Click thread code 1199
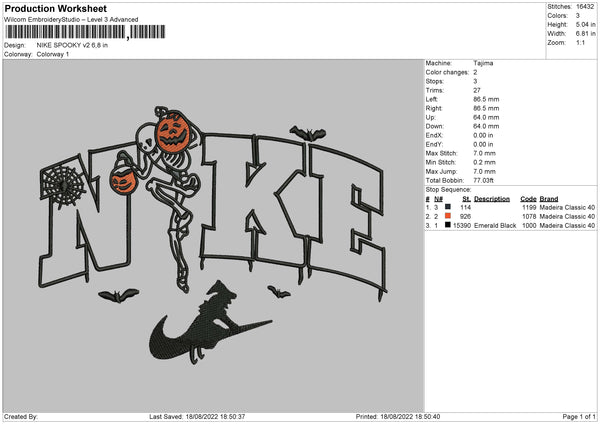600x424 pixels. pyautogui.click(x=529, y=207)
